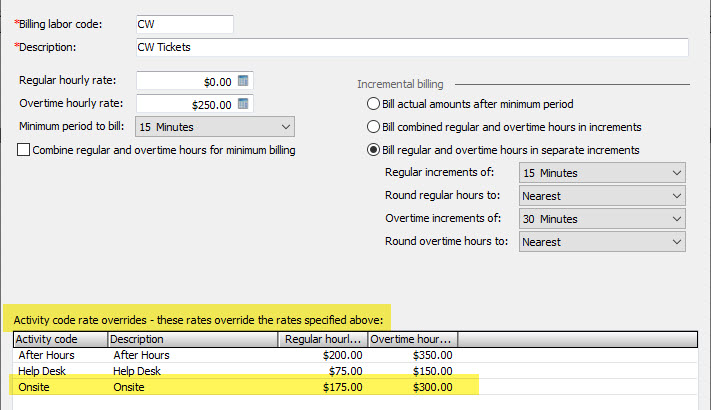Open Round regular hours to dropdown
Screen dimensions: 711x410
pyautogui.click(x=602, y=196)
